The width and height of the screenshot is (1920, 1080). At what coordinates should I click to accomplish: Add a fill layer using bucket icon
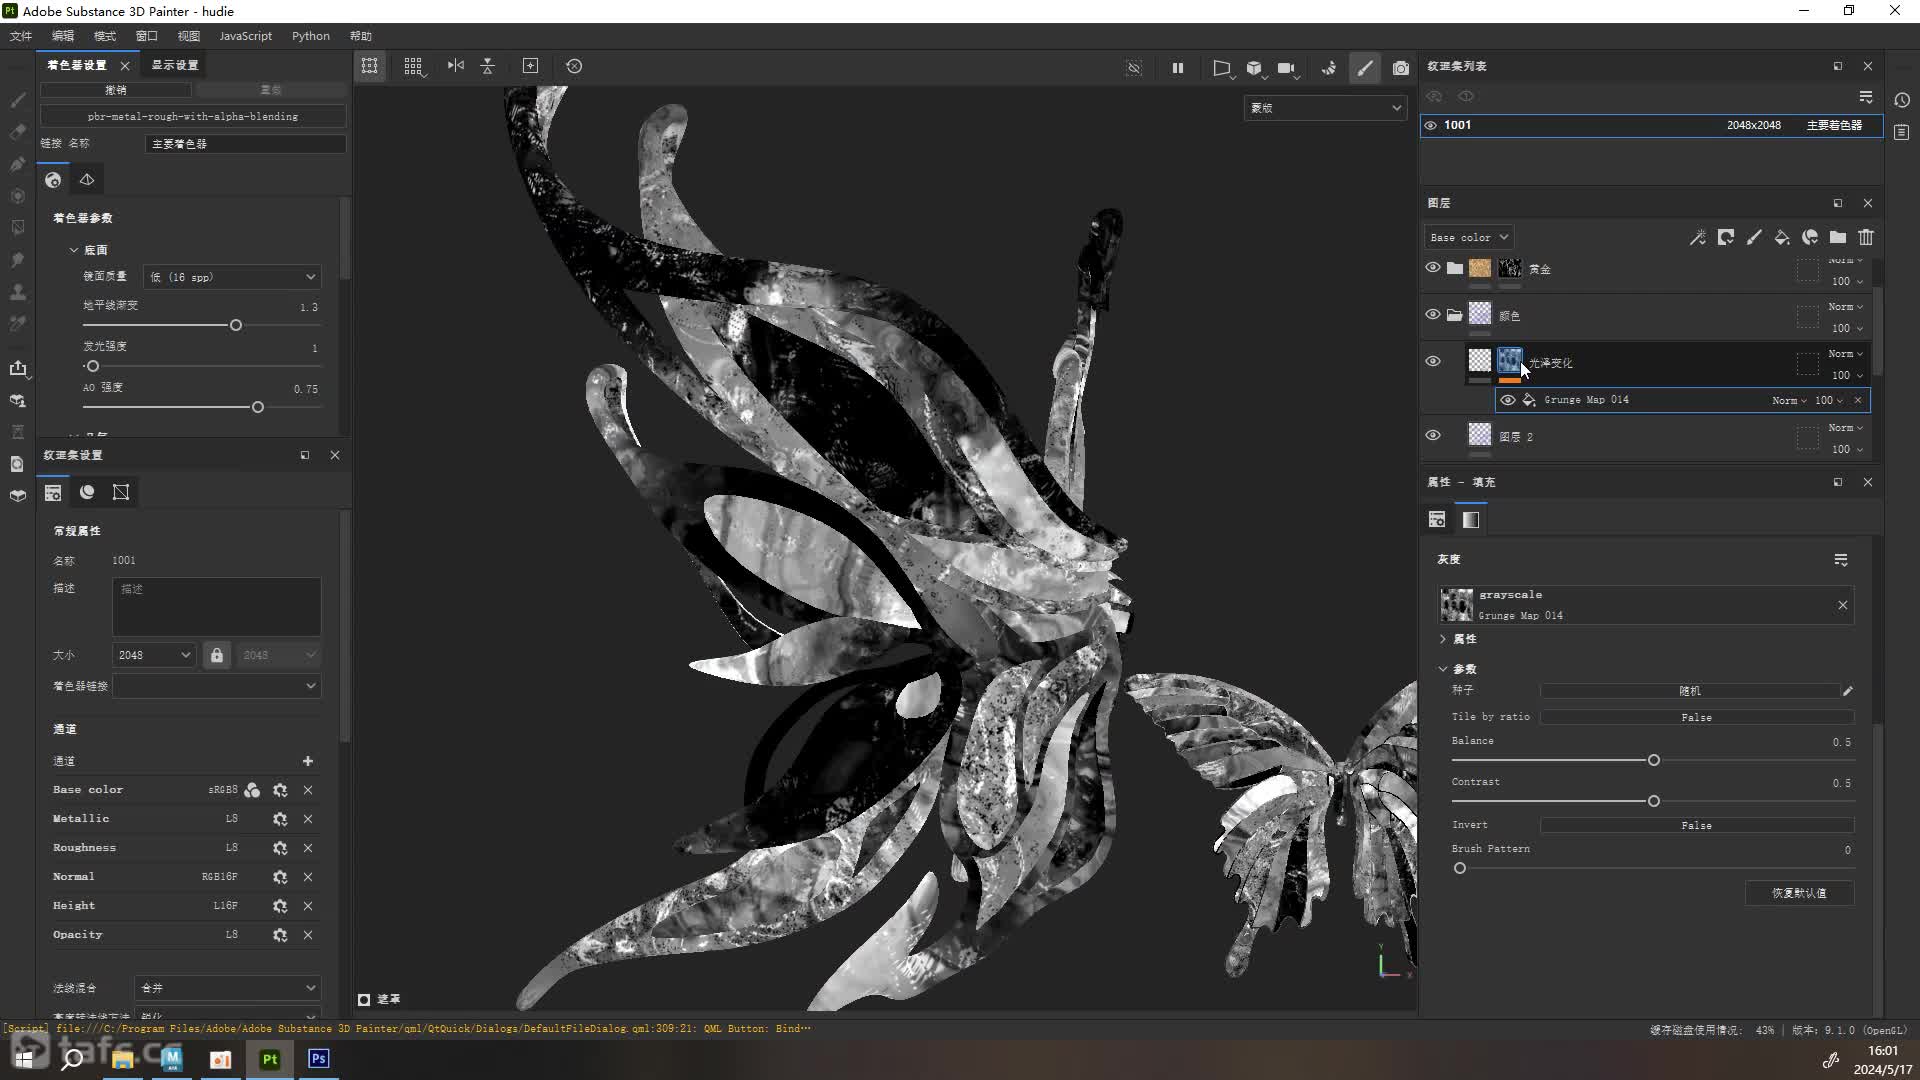click(1782, 238)
